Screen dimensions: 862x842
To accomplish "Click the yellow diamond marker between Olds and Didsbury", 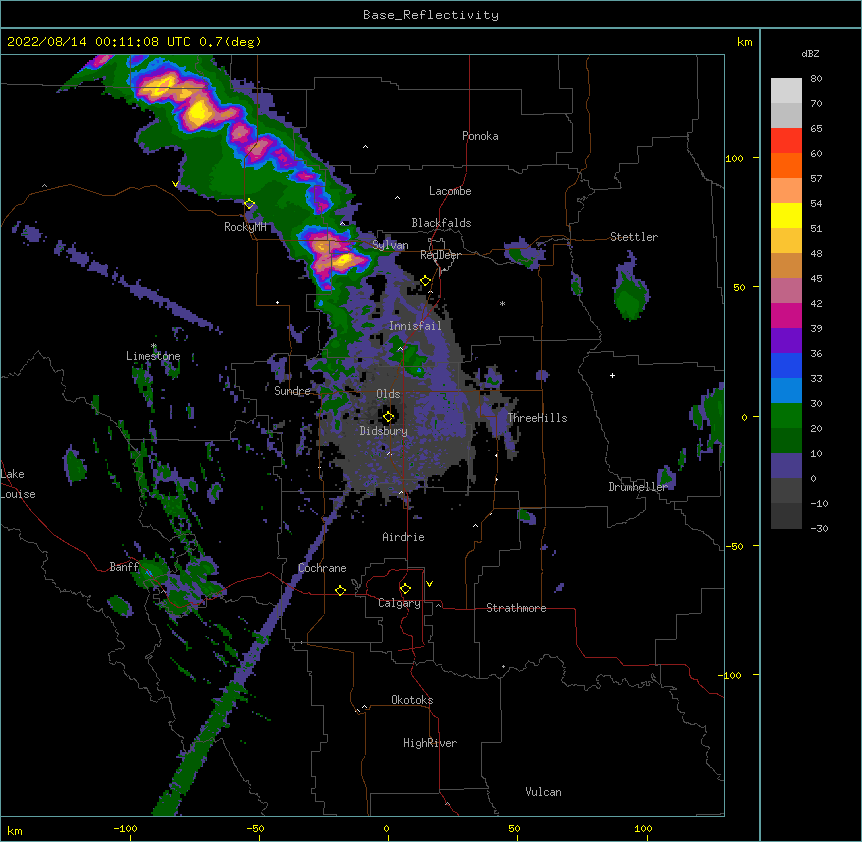I will pyautogui.click(x=388, y=417).
